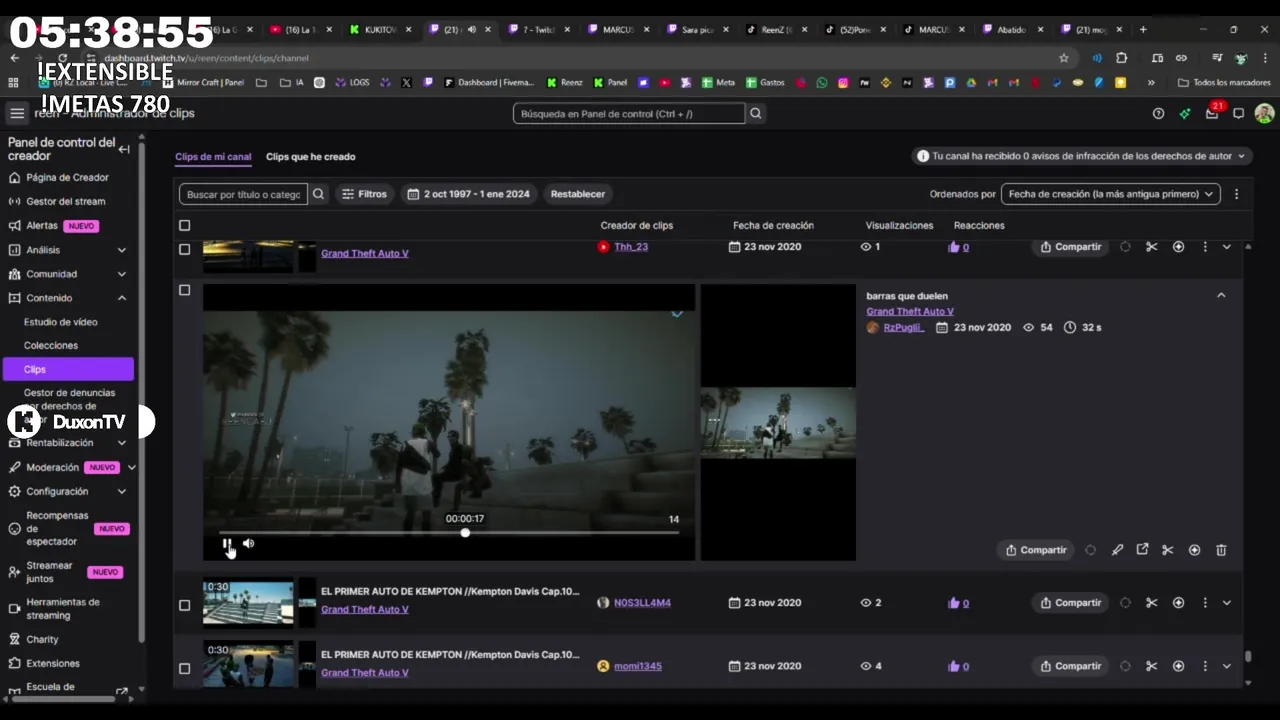The height and width of the screenshot is (720, 1280).
Task: Open Colecciones in sidebar
Action: click(x=51, y=345)
